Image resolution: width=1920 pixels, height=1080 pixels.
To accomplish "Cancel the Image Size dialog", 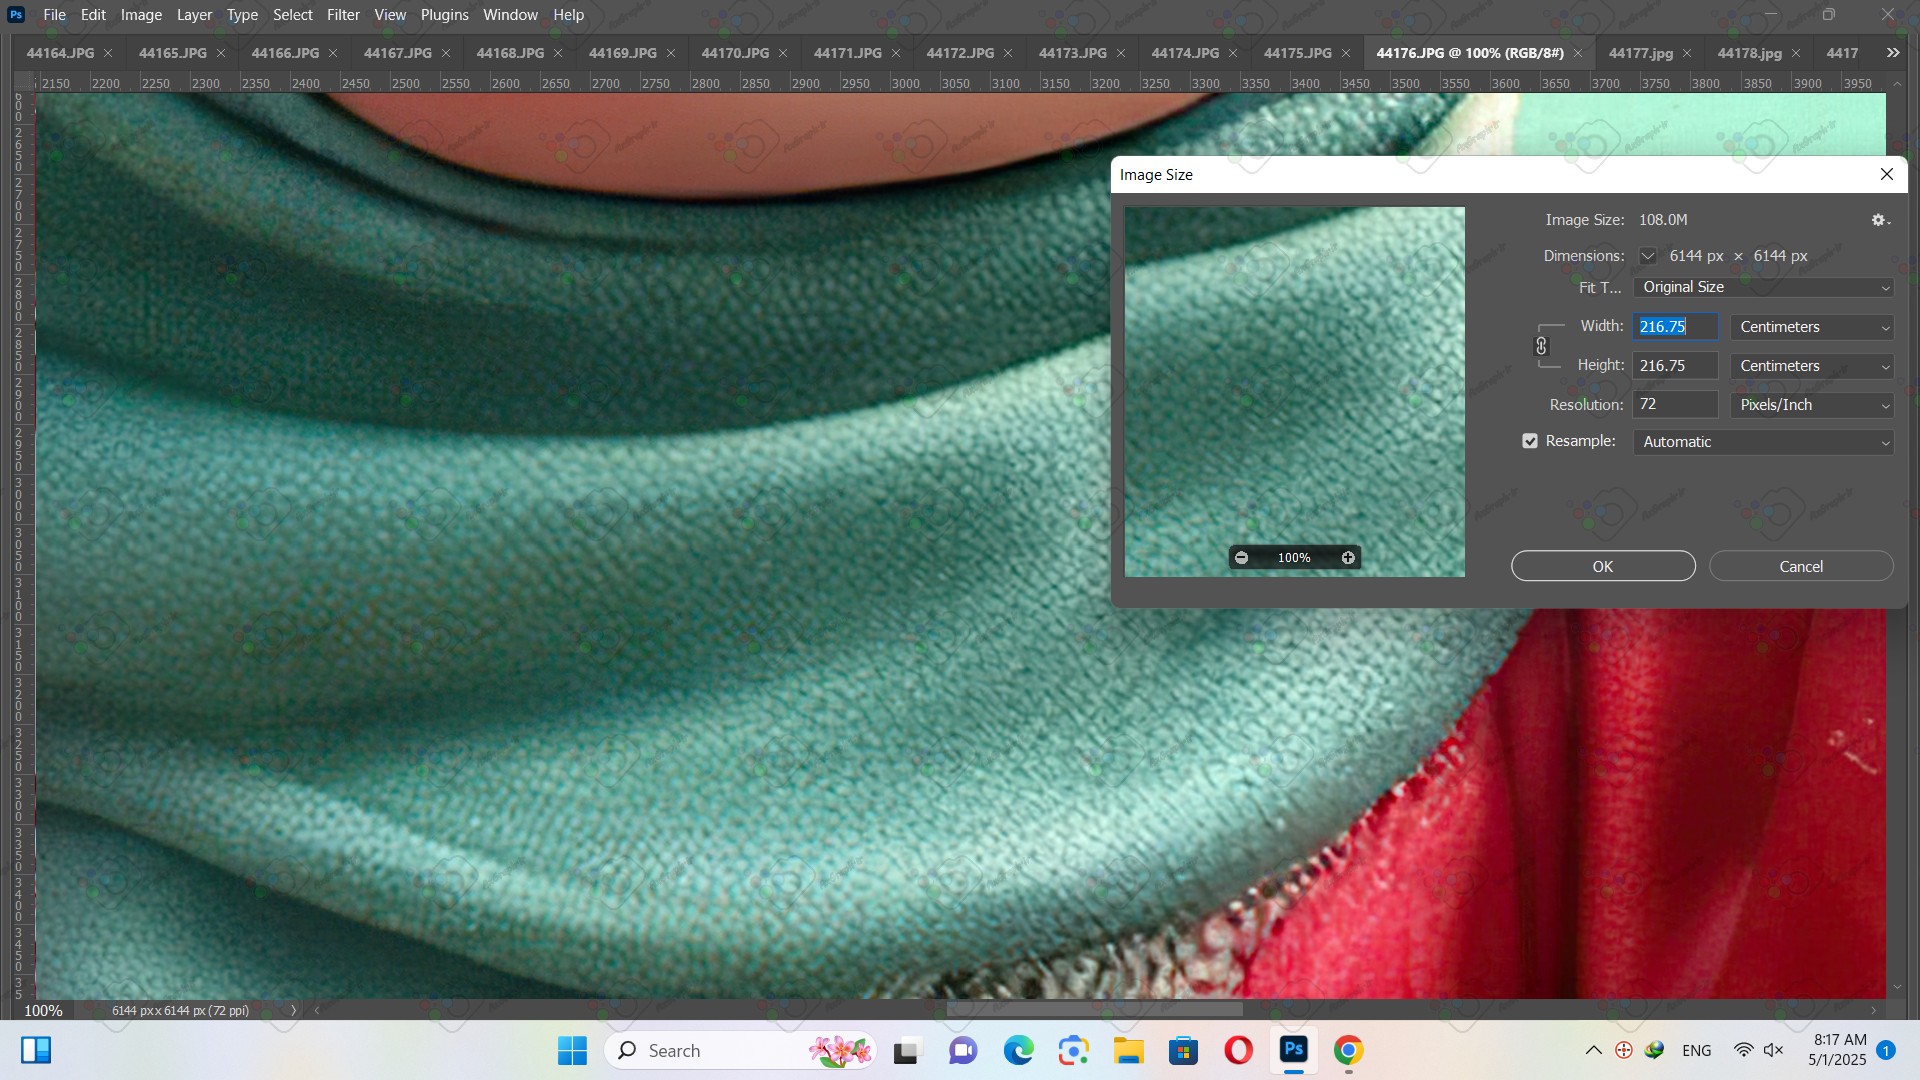I will coord(1801,566).
